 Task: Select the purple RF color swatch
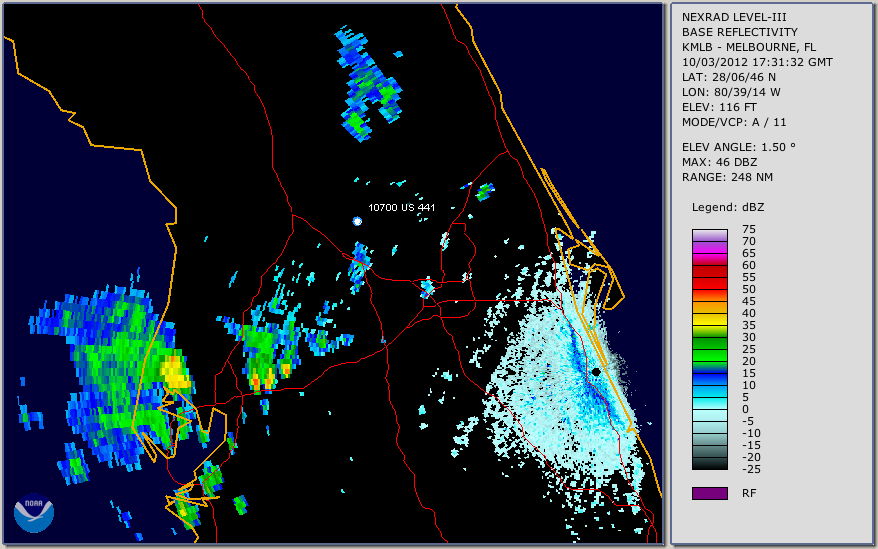coord(709,493)
